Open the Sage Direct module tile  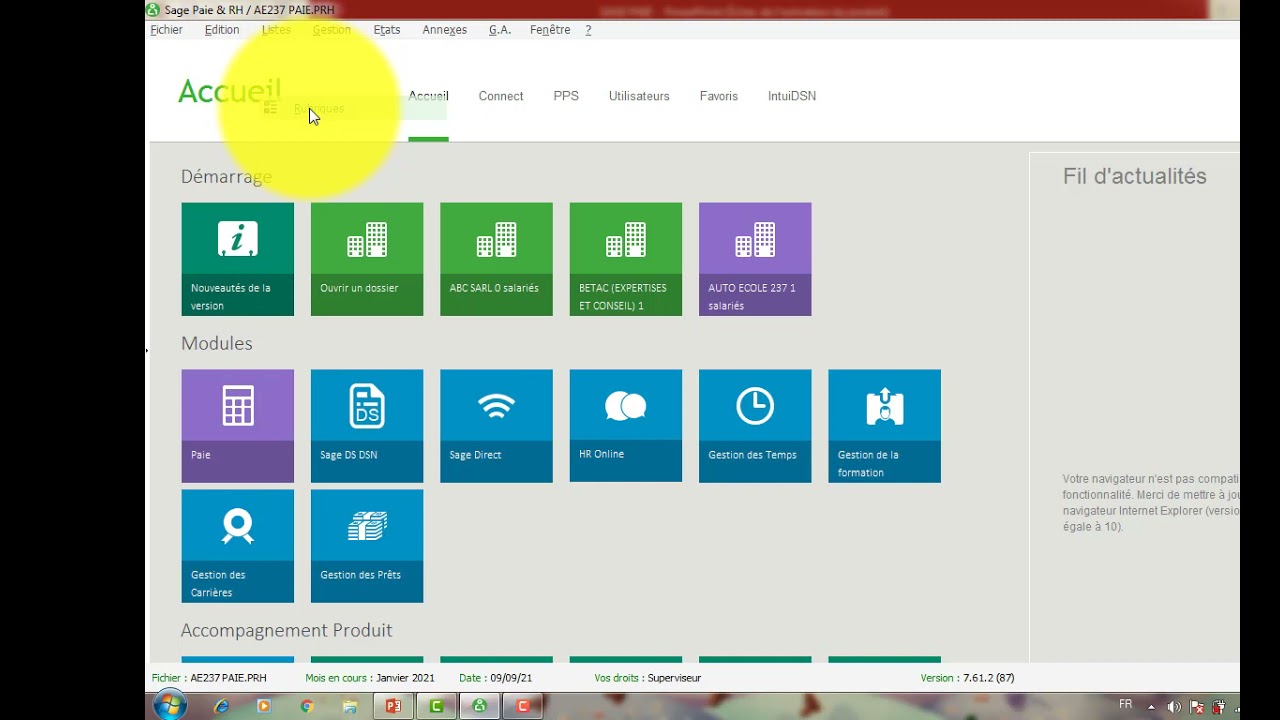(x=496, y=426)
